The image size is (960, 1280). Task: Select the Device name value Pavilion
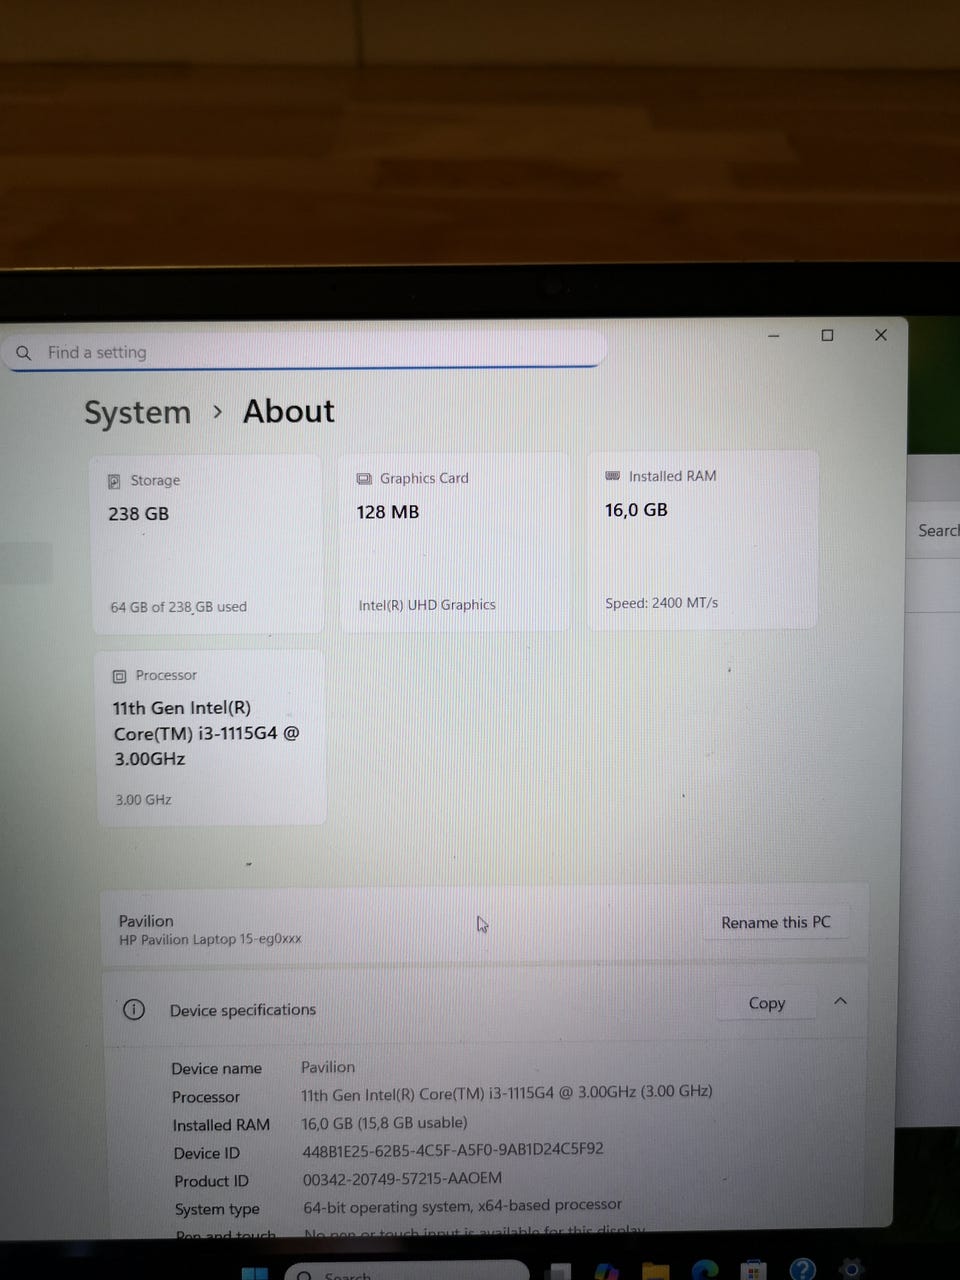click(x=328, y=1067)
